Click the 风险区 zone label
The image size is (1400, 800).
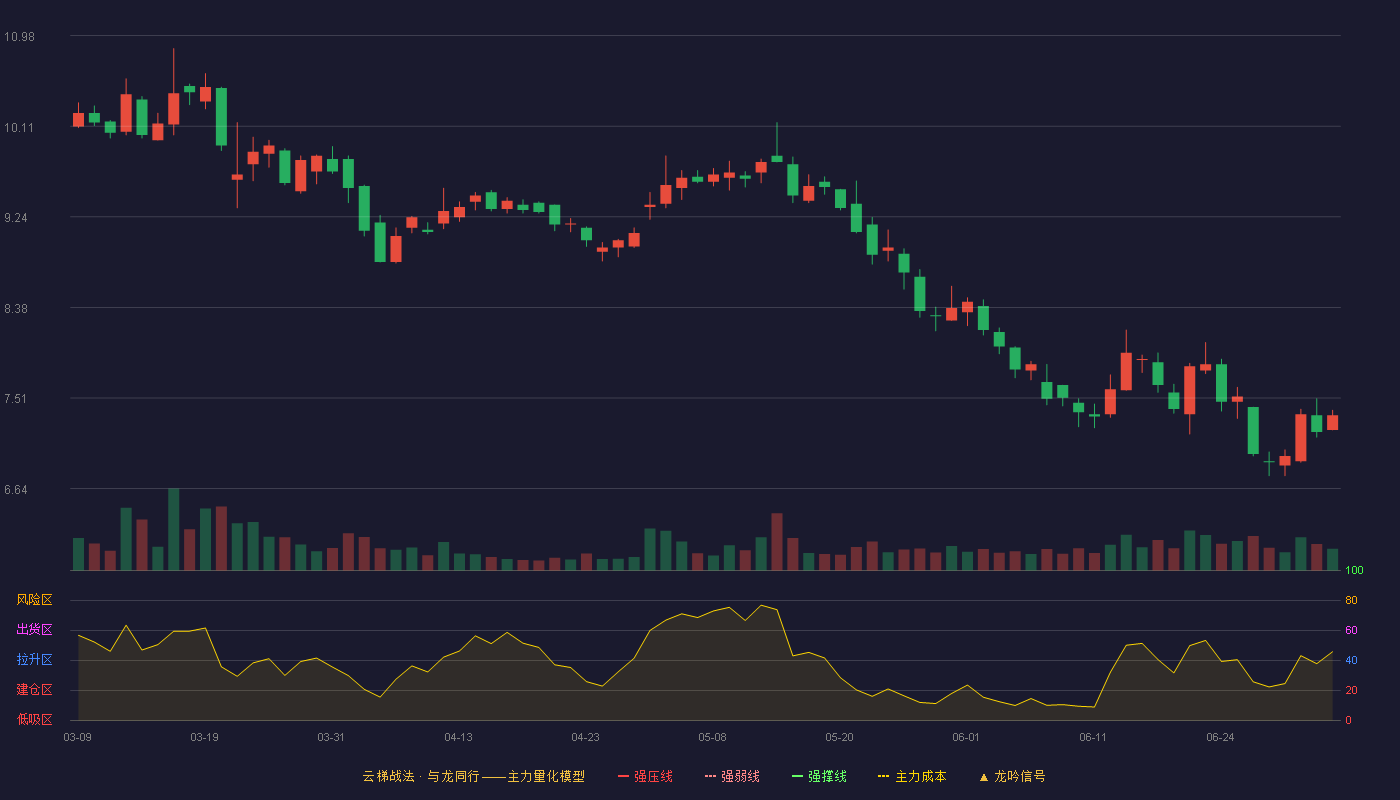click(34, 600)
